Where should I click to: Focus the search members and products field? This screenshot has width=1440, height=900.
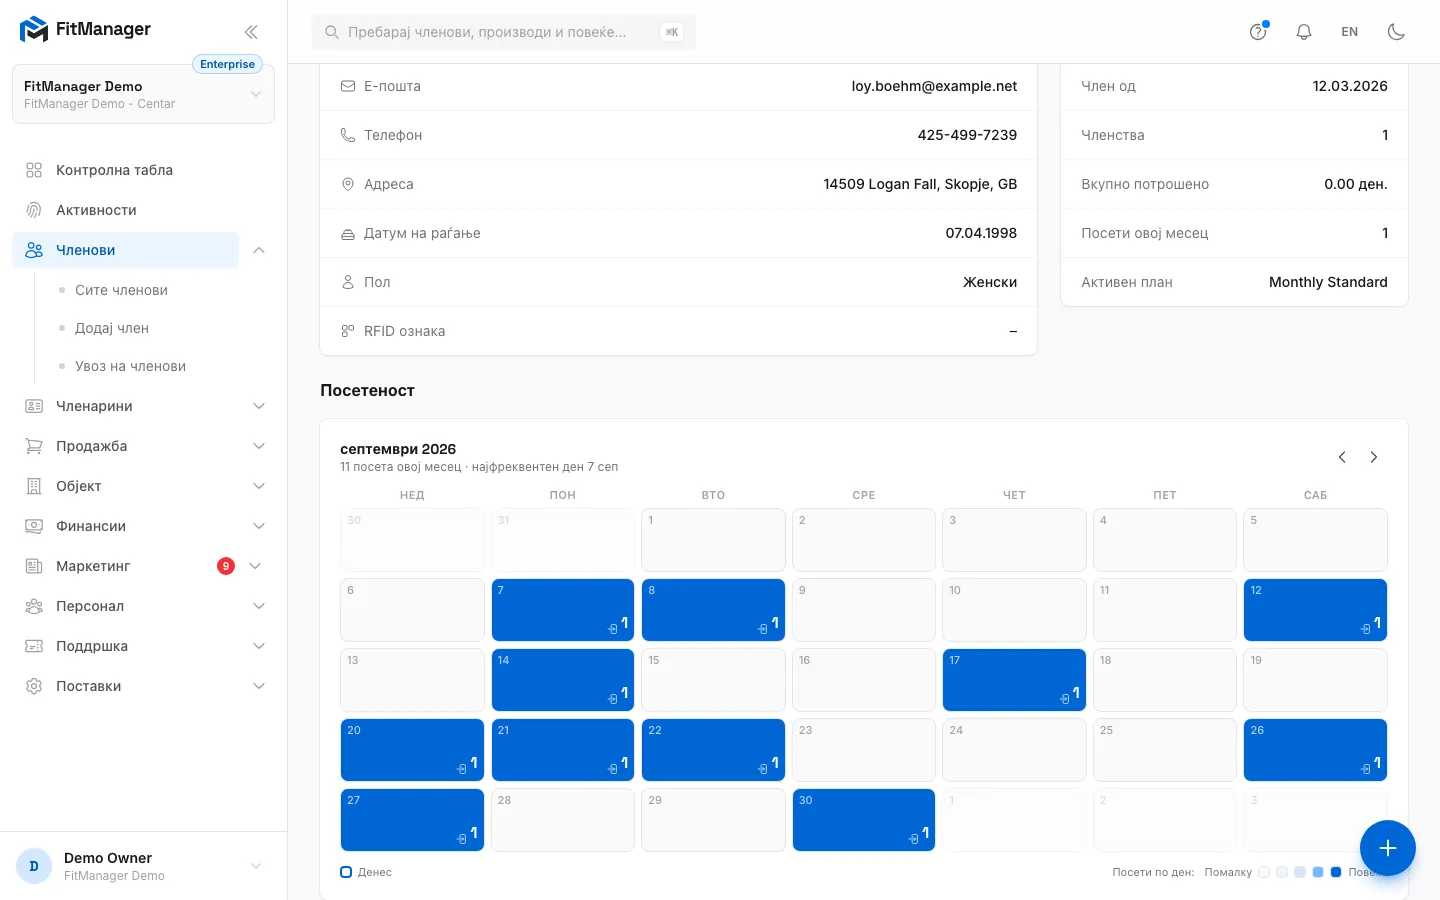(504, 32)
